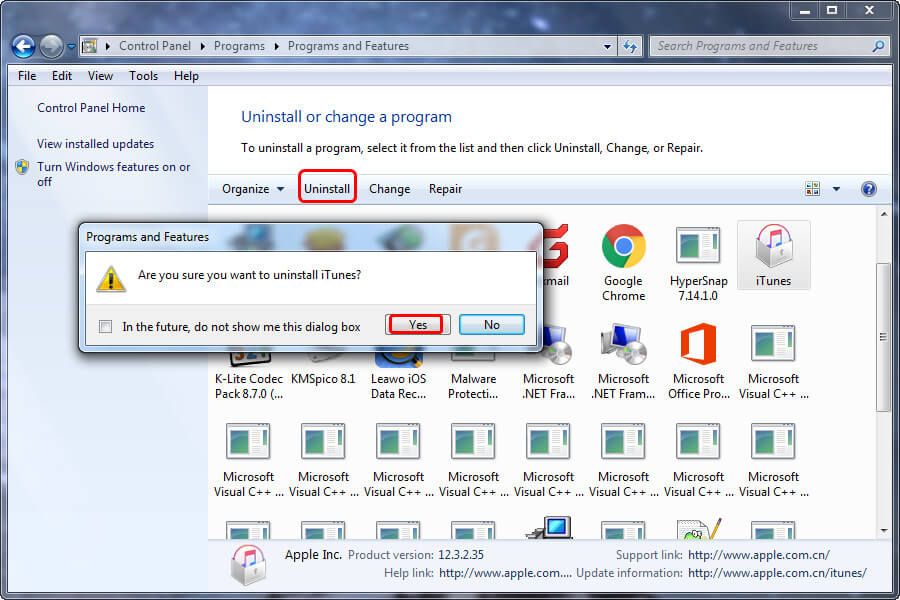
Task: Click the 'Apple Inc.' publisher text
Action: [x=313, y=555]
